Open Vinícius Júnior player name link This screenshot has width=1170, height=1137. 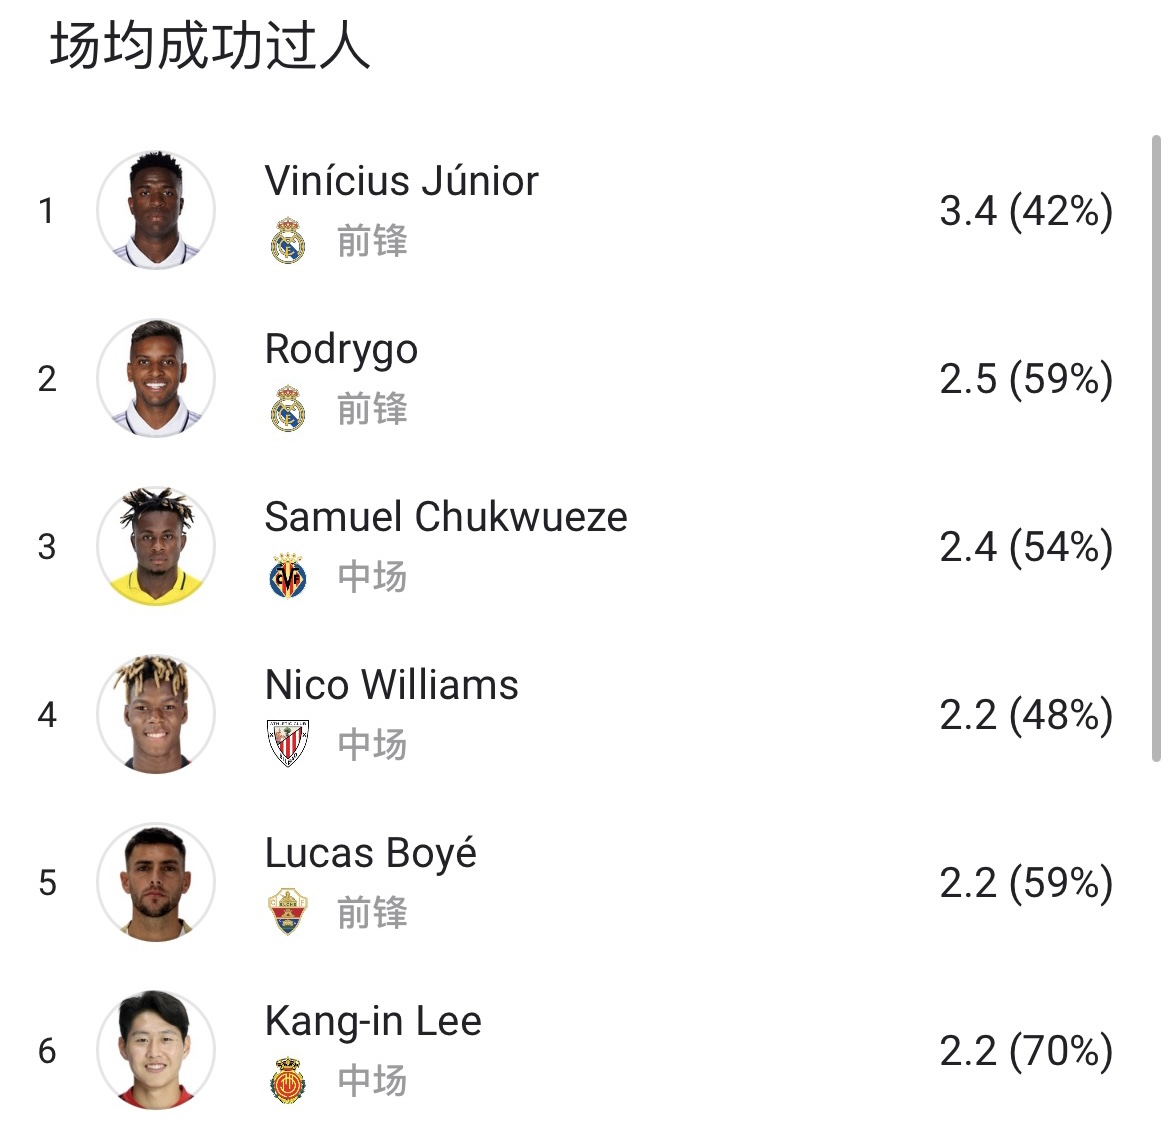401,181
